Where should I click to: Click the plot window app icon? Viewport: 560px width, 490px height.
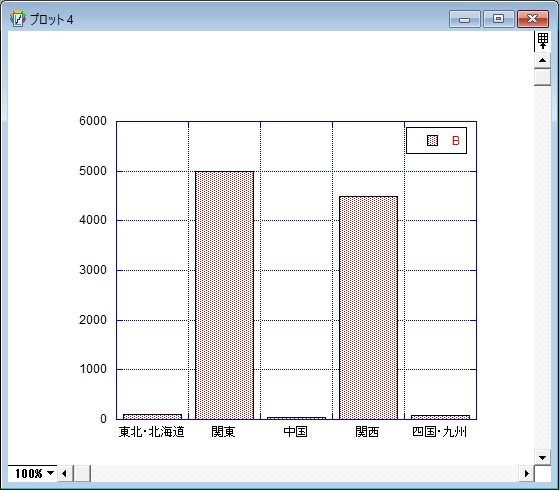18,19
